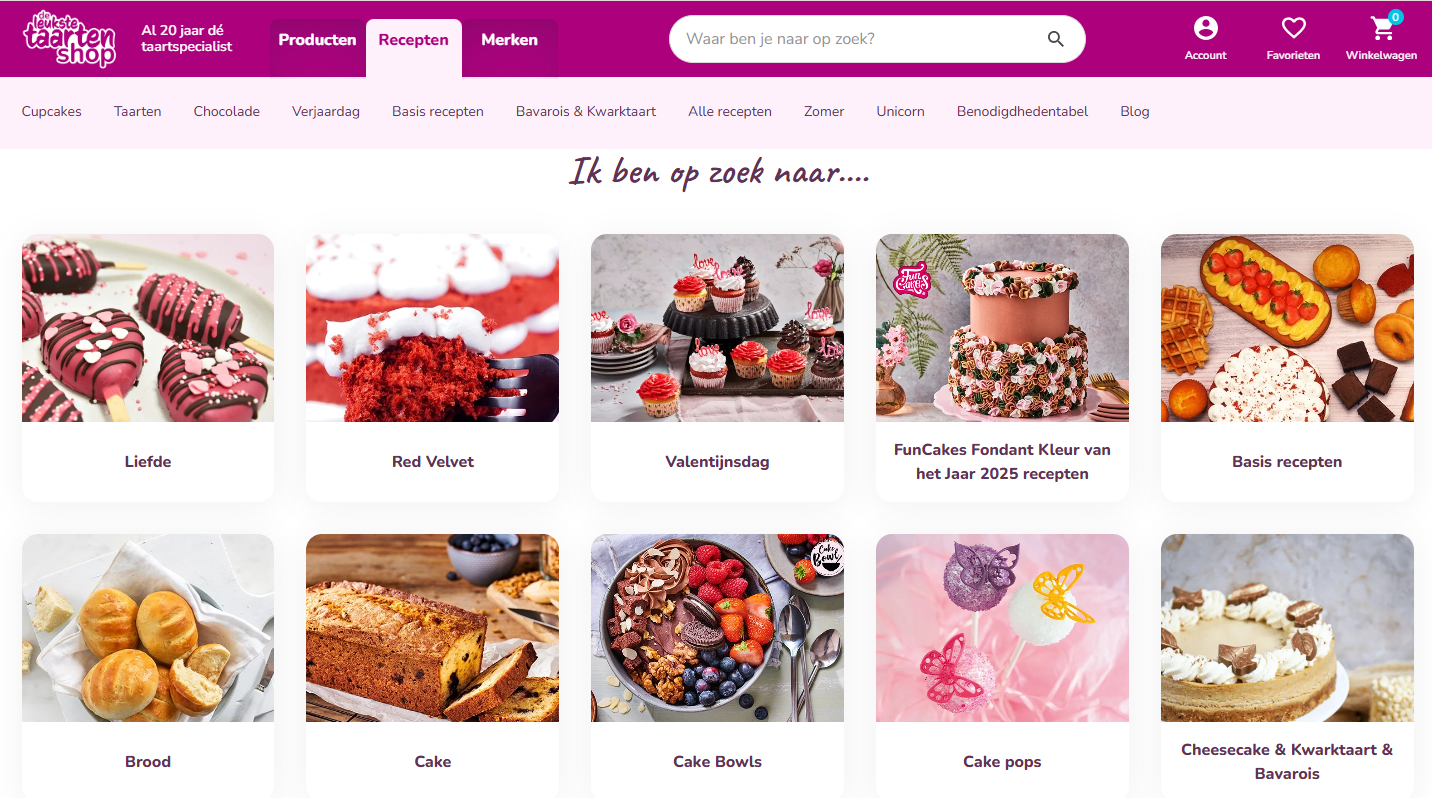
Task: Open the Benodigdhedentabel link
Action: [x=1022, y=111]
